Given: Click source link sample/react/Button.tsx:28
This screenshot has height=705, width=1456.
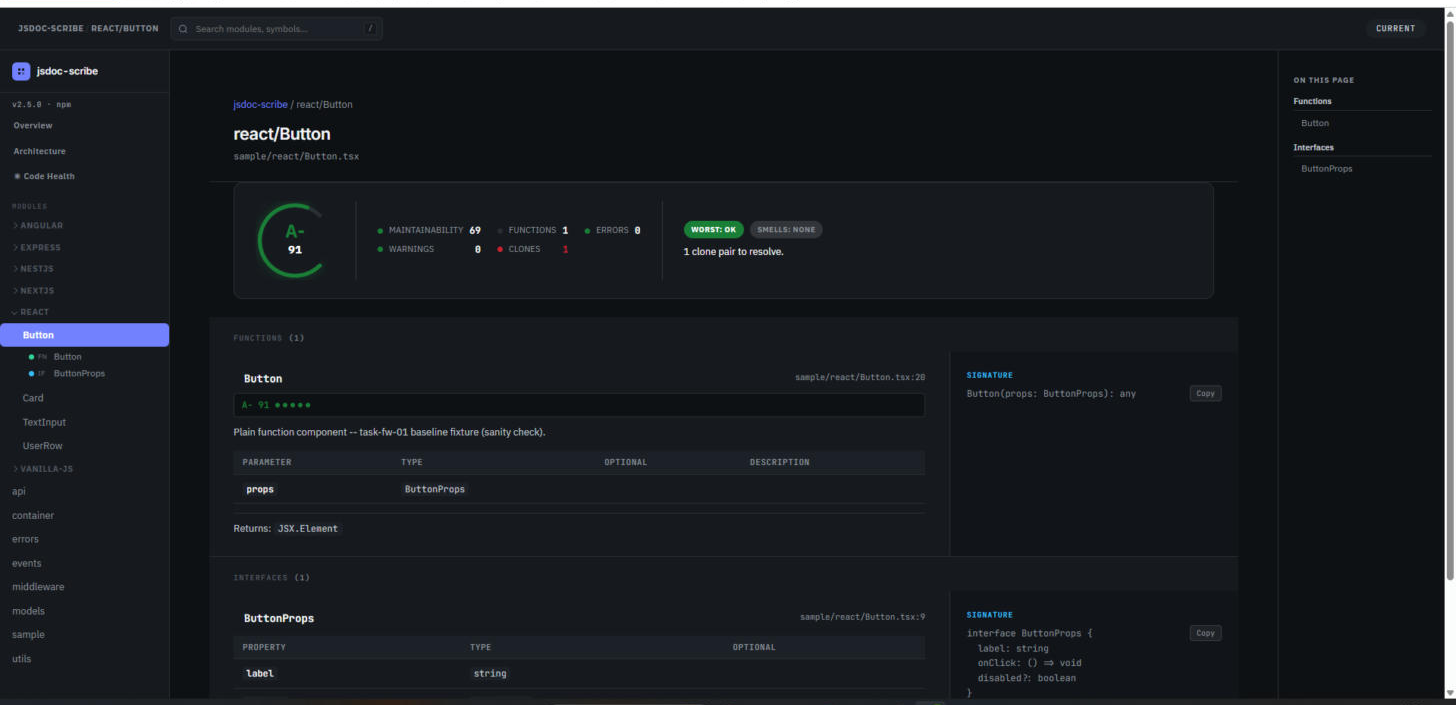Looking at the screenshot, I should pos(860,378).
